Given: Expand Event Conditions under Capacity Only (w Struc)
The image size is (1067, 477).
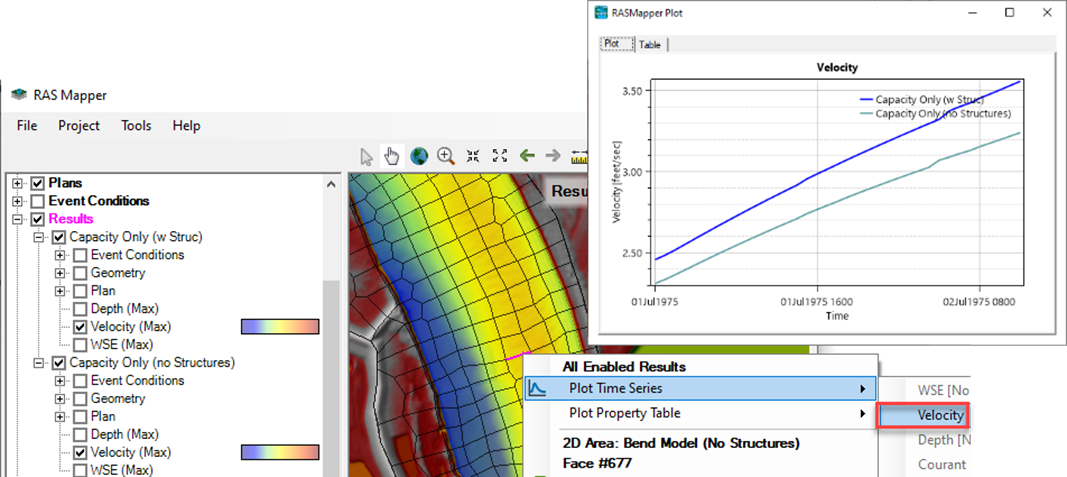Looking at the screenshot, I should (61, 255).
